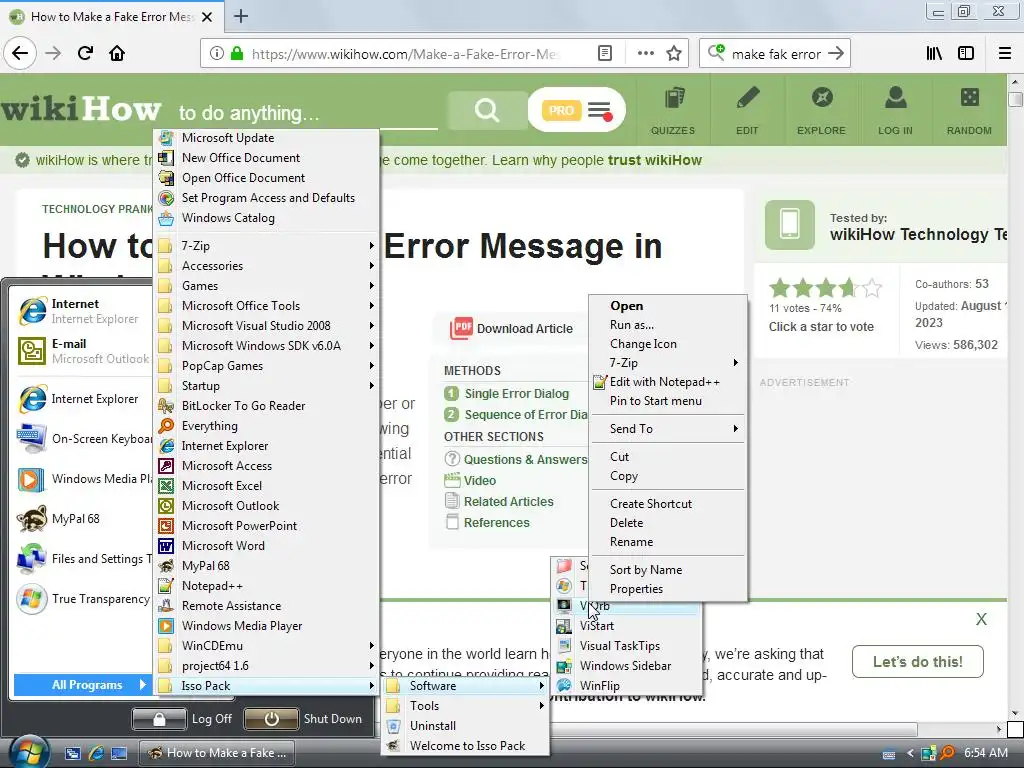Launch Microsoft Excel from programs list
The height and width of the screenshot is (768, 1024).
pyautogui.click(x=266, y=486)
